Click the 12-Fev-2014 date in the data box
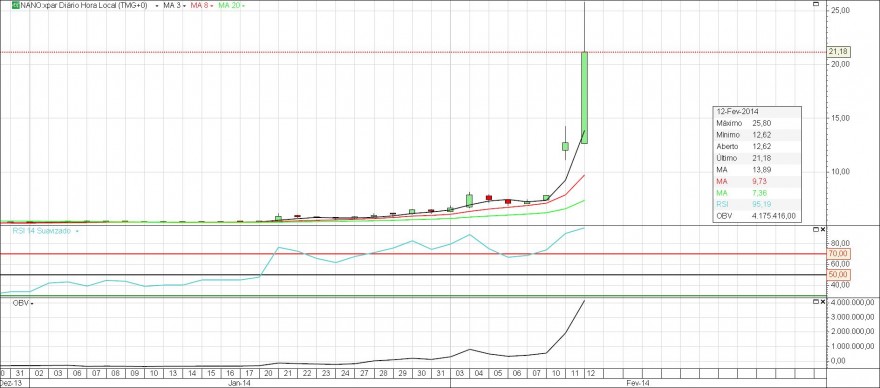The image size is (880, 388). tap(737, 112)
